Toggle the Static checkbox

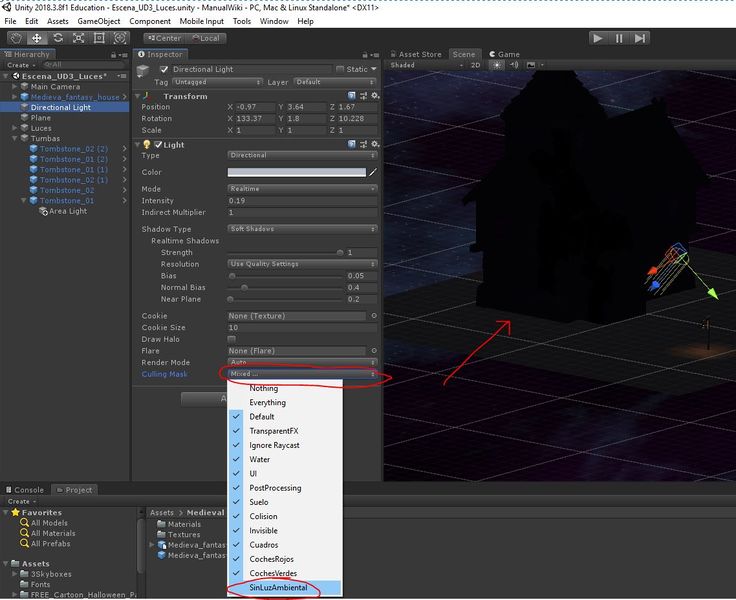(x=340, y=69)
